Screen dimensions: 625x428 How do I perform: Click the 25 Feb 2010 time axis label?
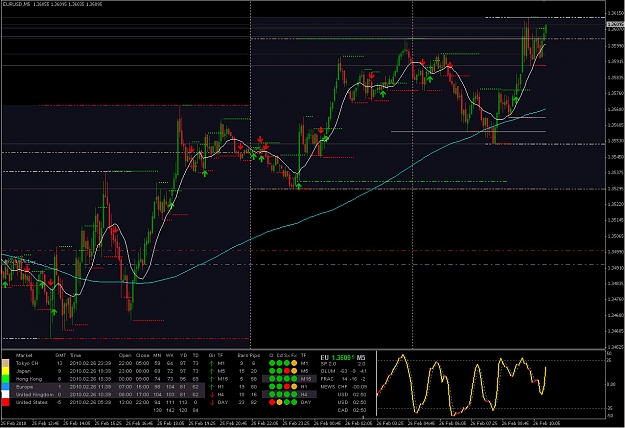click(x=16, y=422)
